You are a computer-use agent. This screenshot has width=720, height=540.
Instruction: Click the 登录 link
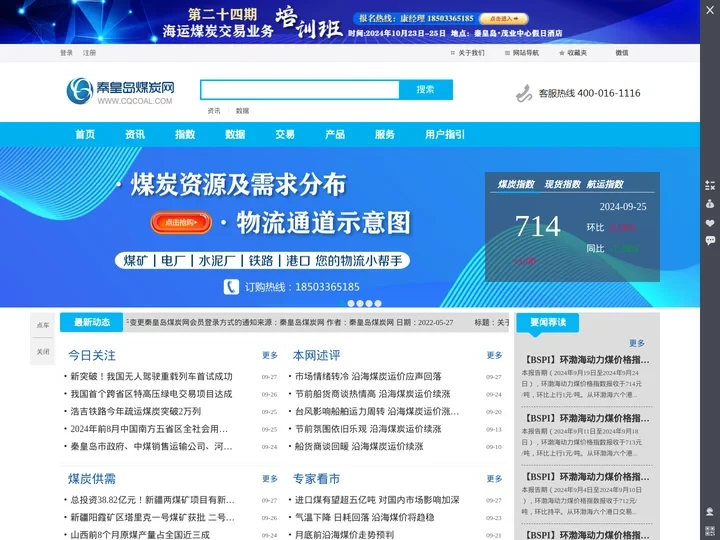(x=66, y=53)
